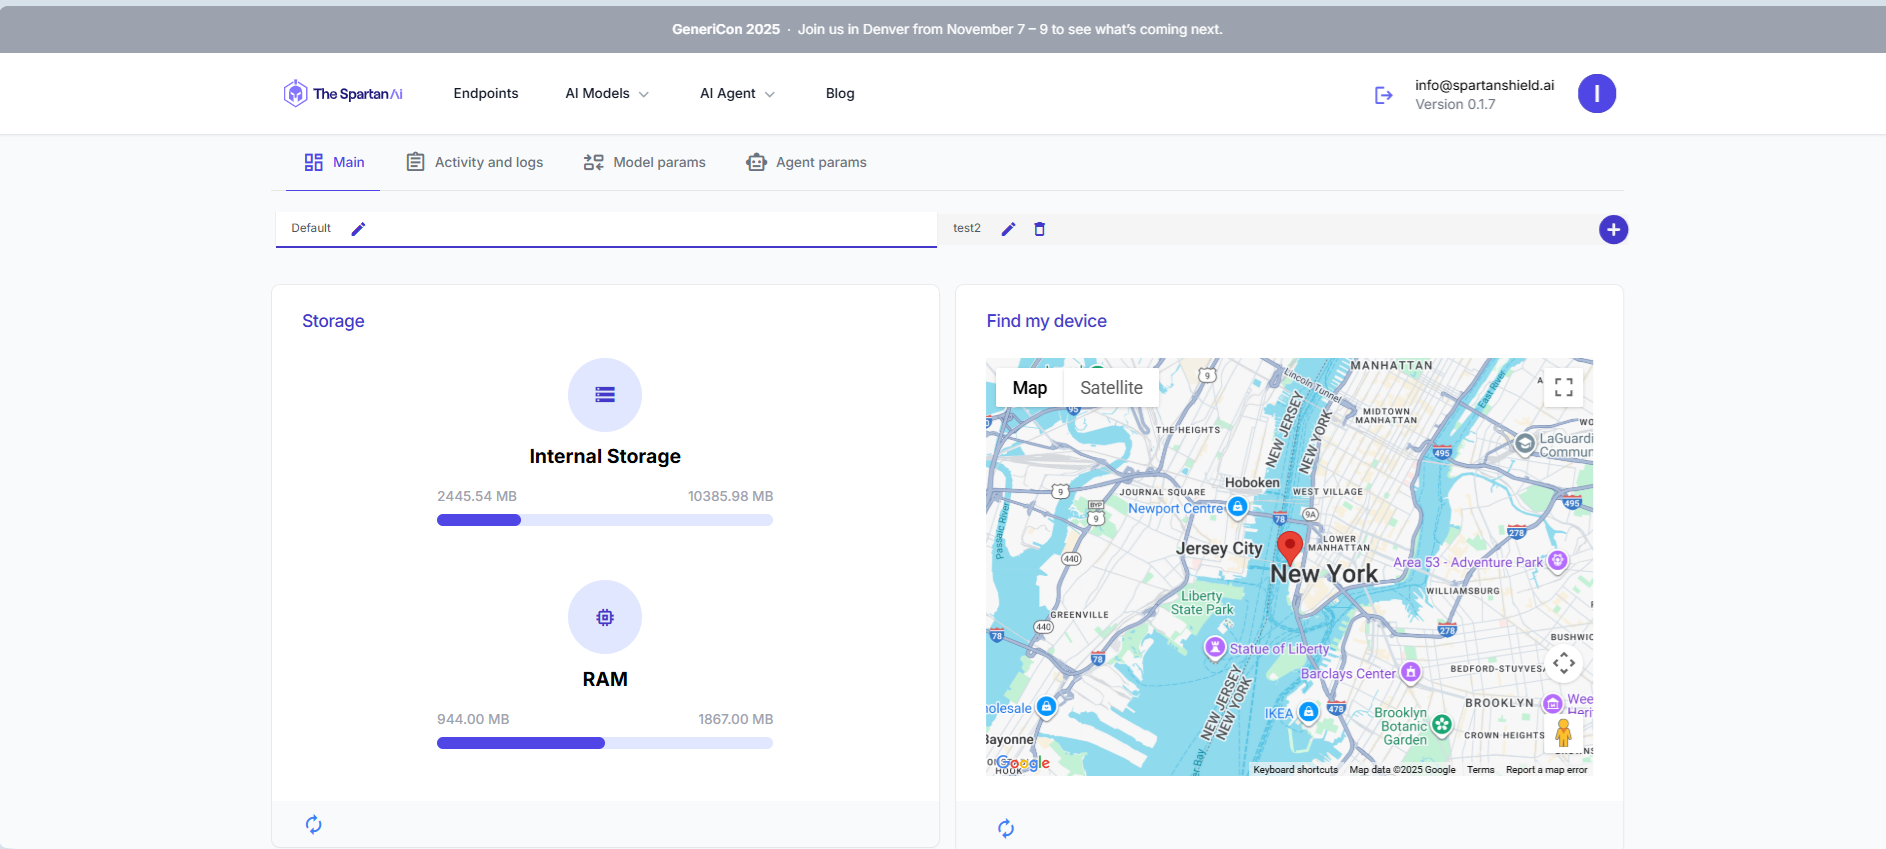This screenshot has height=849, width=1886.
Task: Refresh the Storage card
Action: [x=313, y=824]
